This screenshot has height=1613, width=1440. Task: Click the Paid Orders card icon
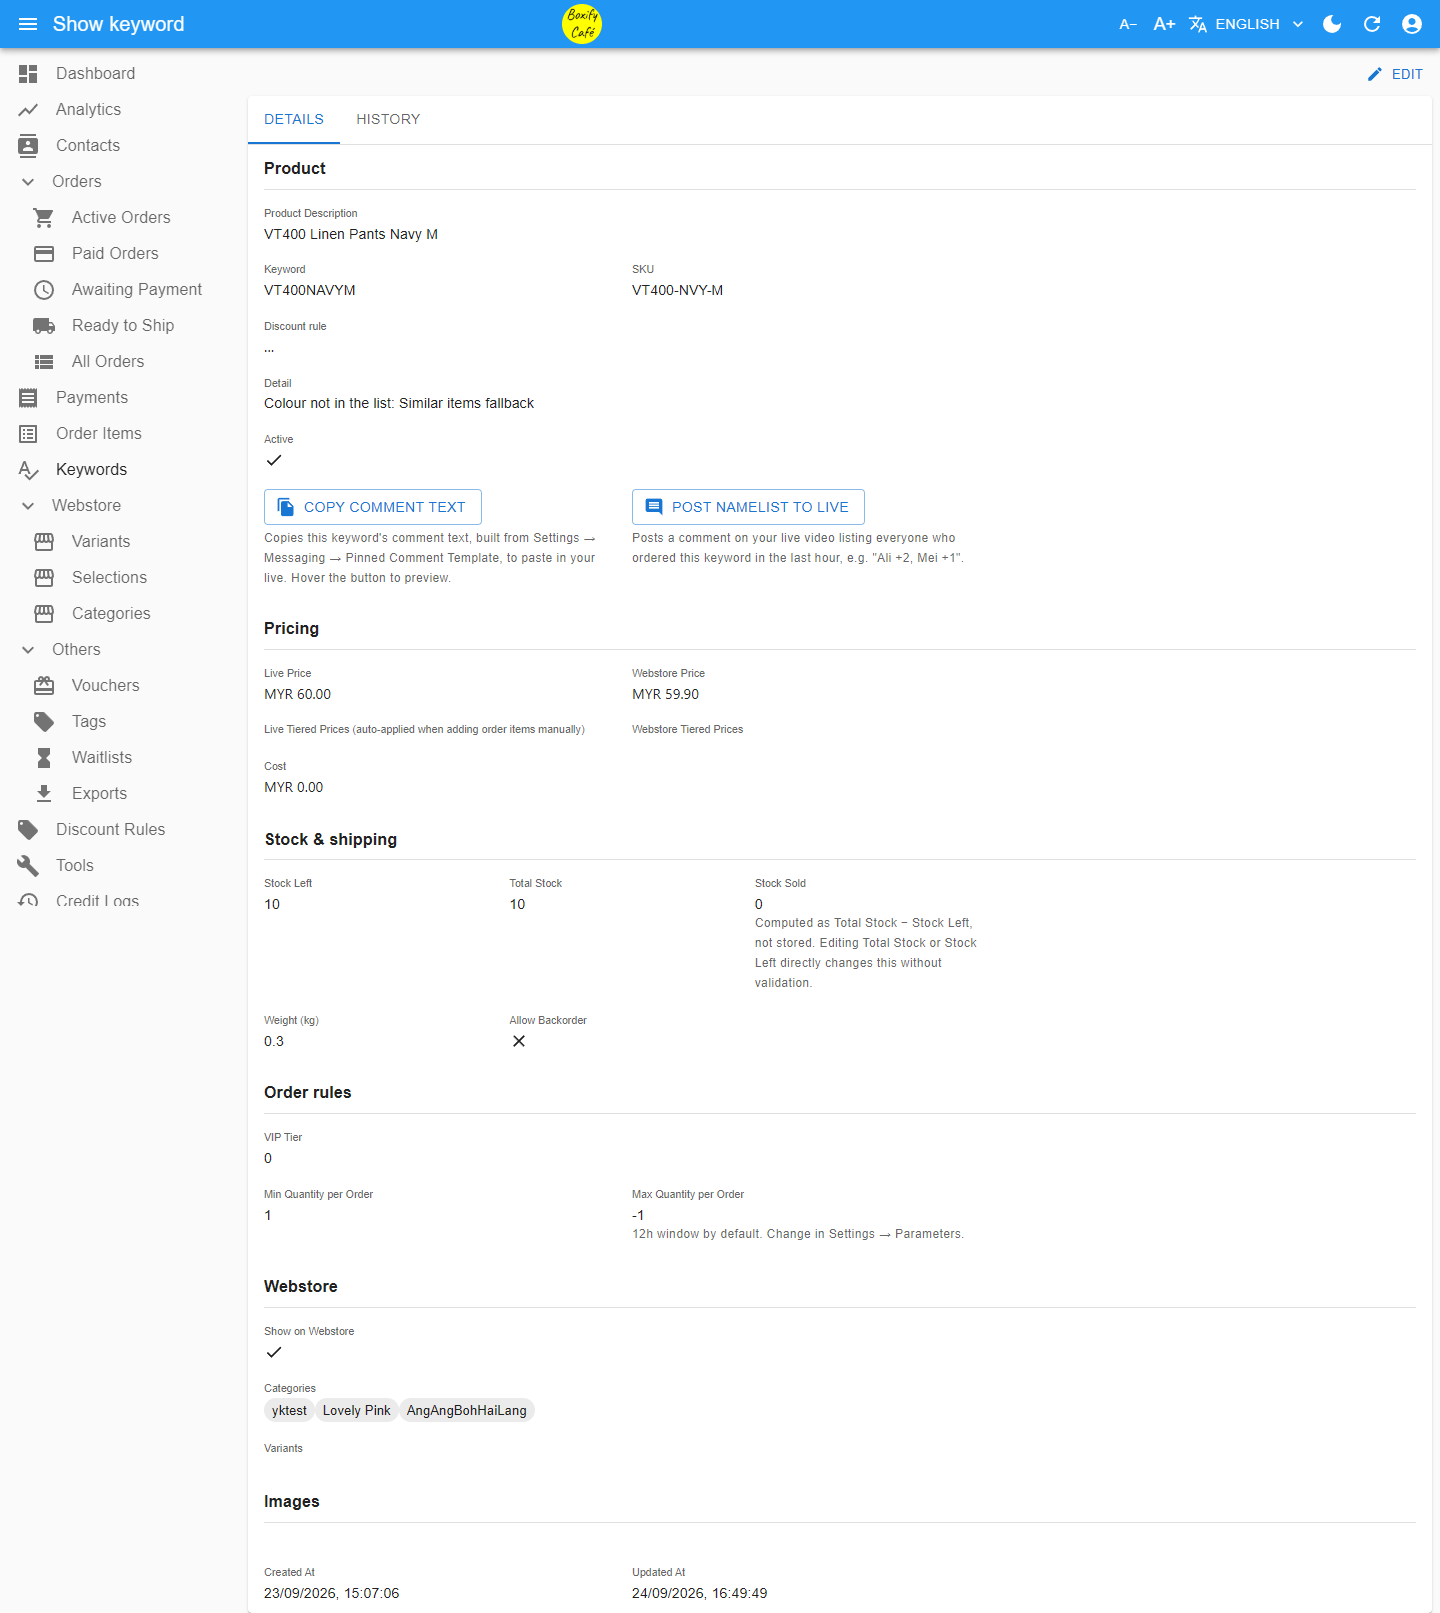[x=44, y=253]
